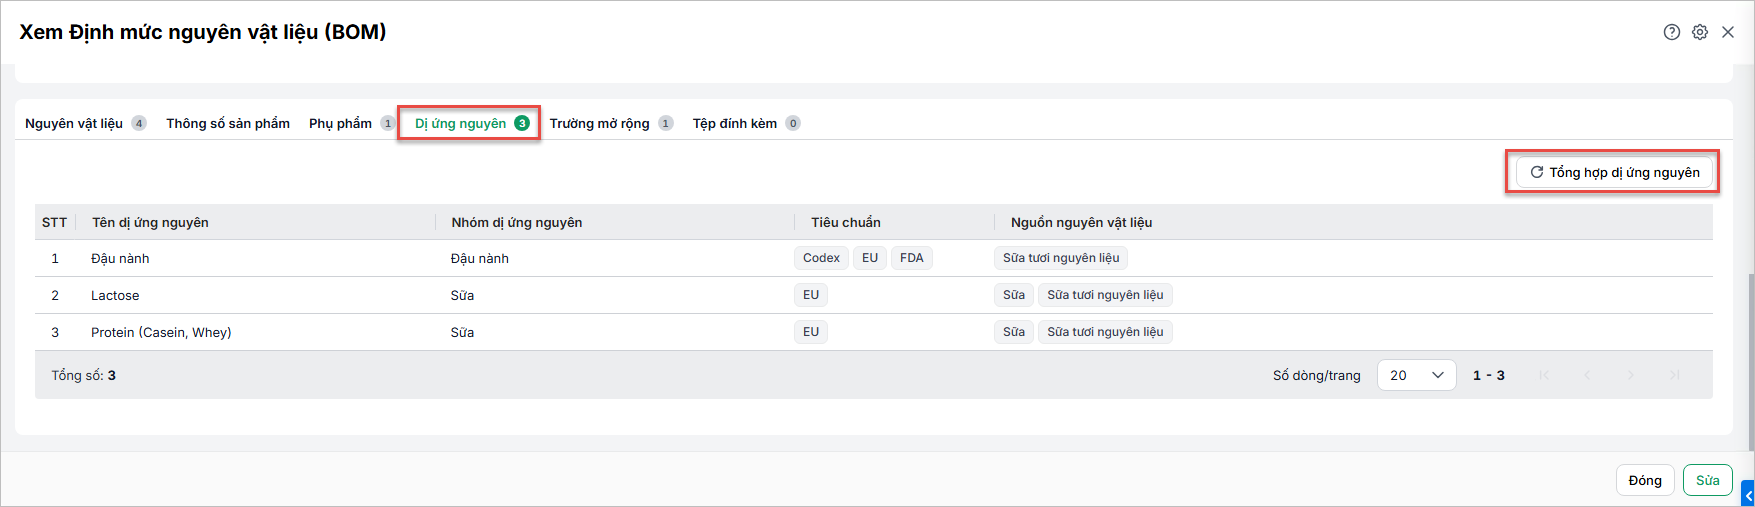
Task: Switch to Thông số sản phẩm tab
Action: [228, 123]
